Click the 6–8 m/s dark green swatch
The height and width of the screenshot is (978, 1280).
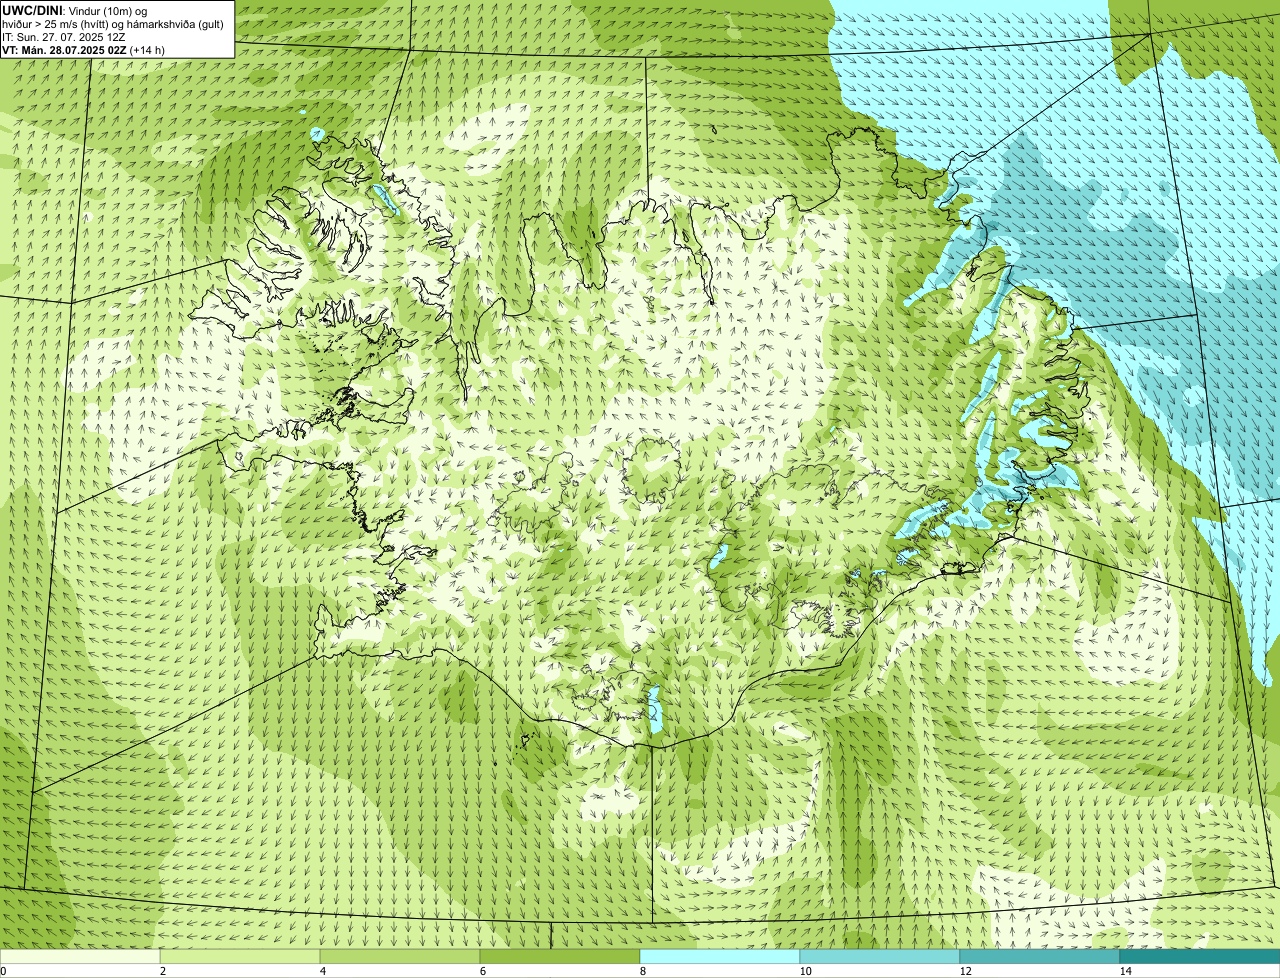(x=560, y=956)
